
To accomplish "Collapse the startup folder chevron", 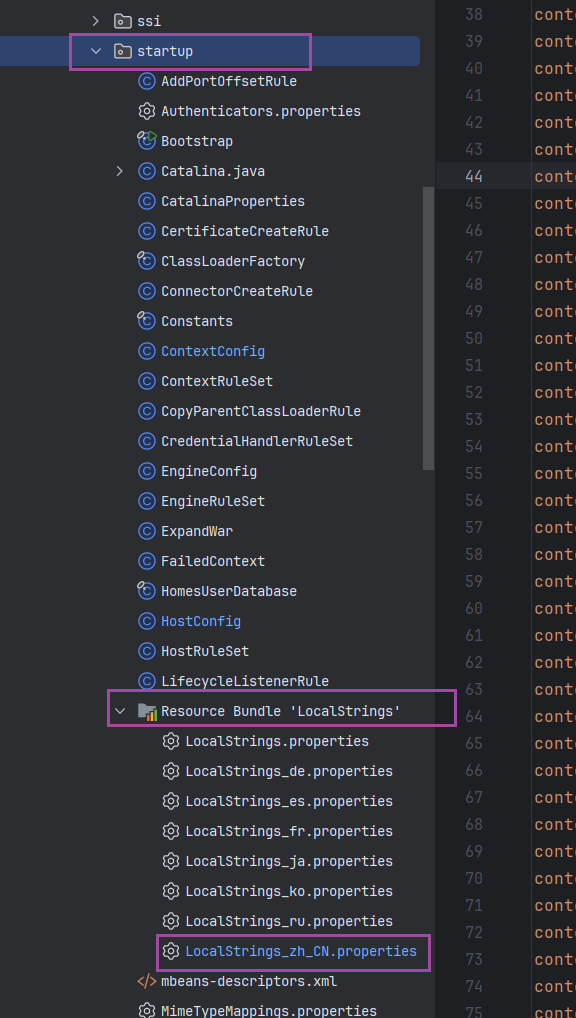I will [x=96, y=51].
